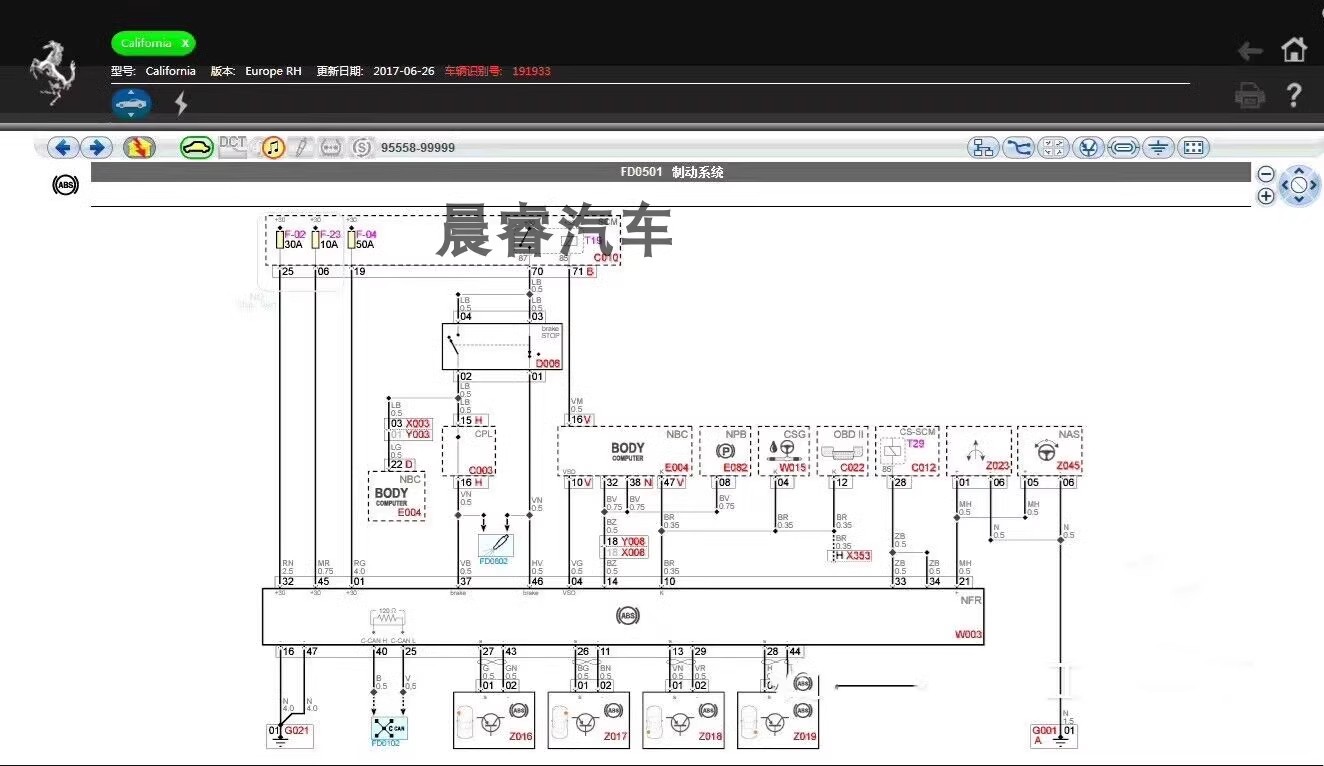Click the C010 SCM fuse box label
1324x766 pixels.
[607, 258]
